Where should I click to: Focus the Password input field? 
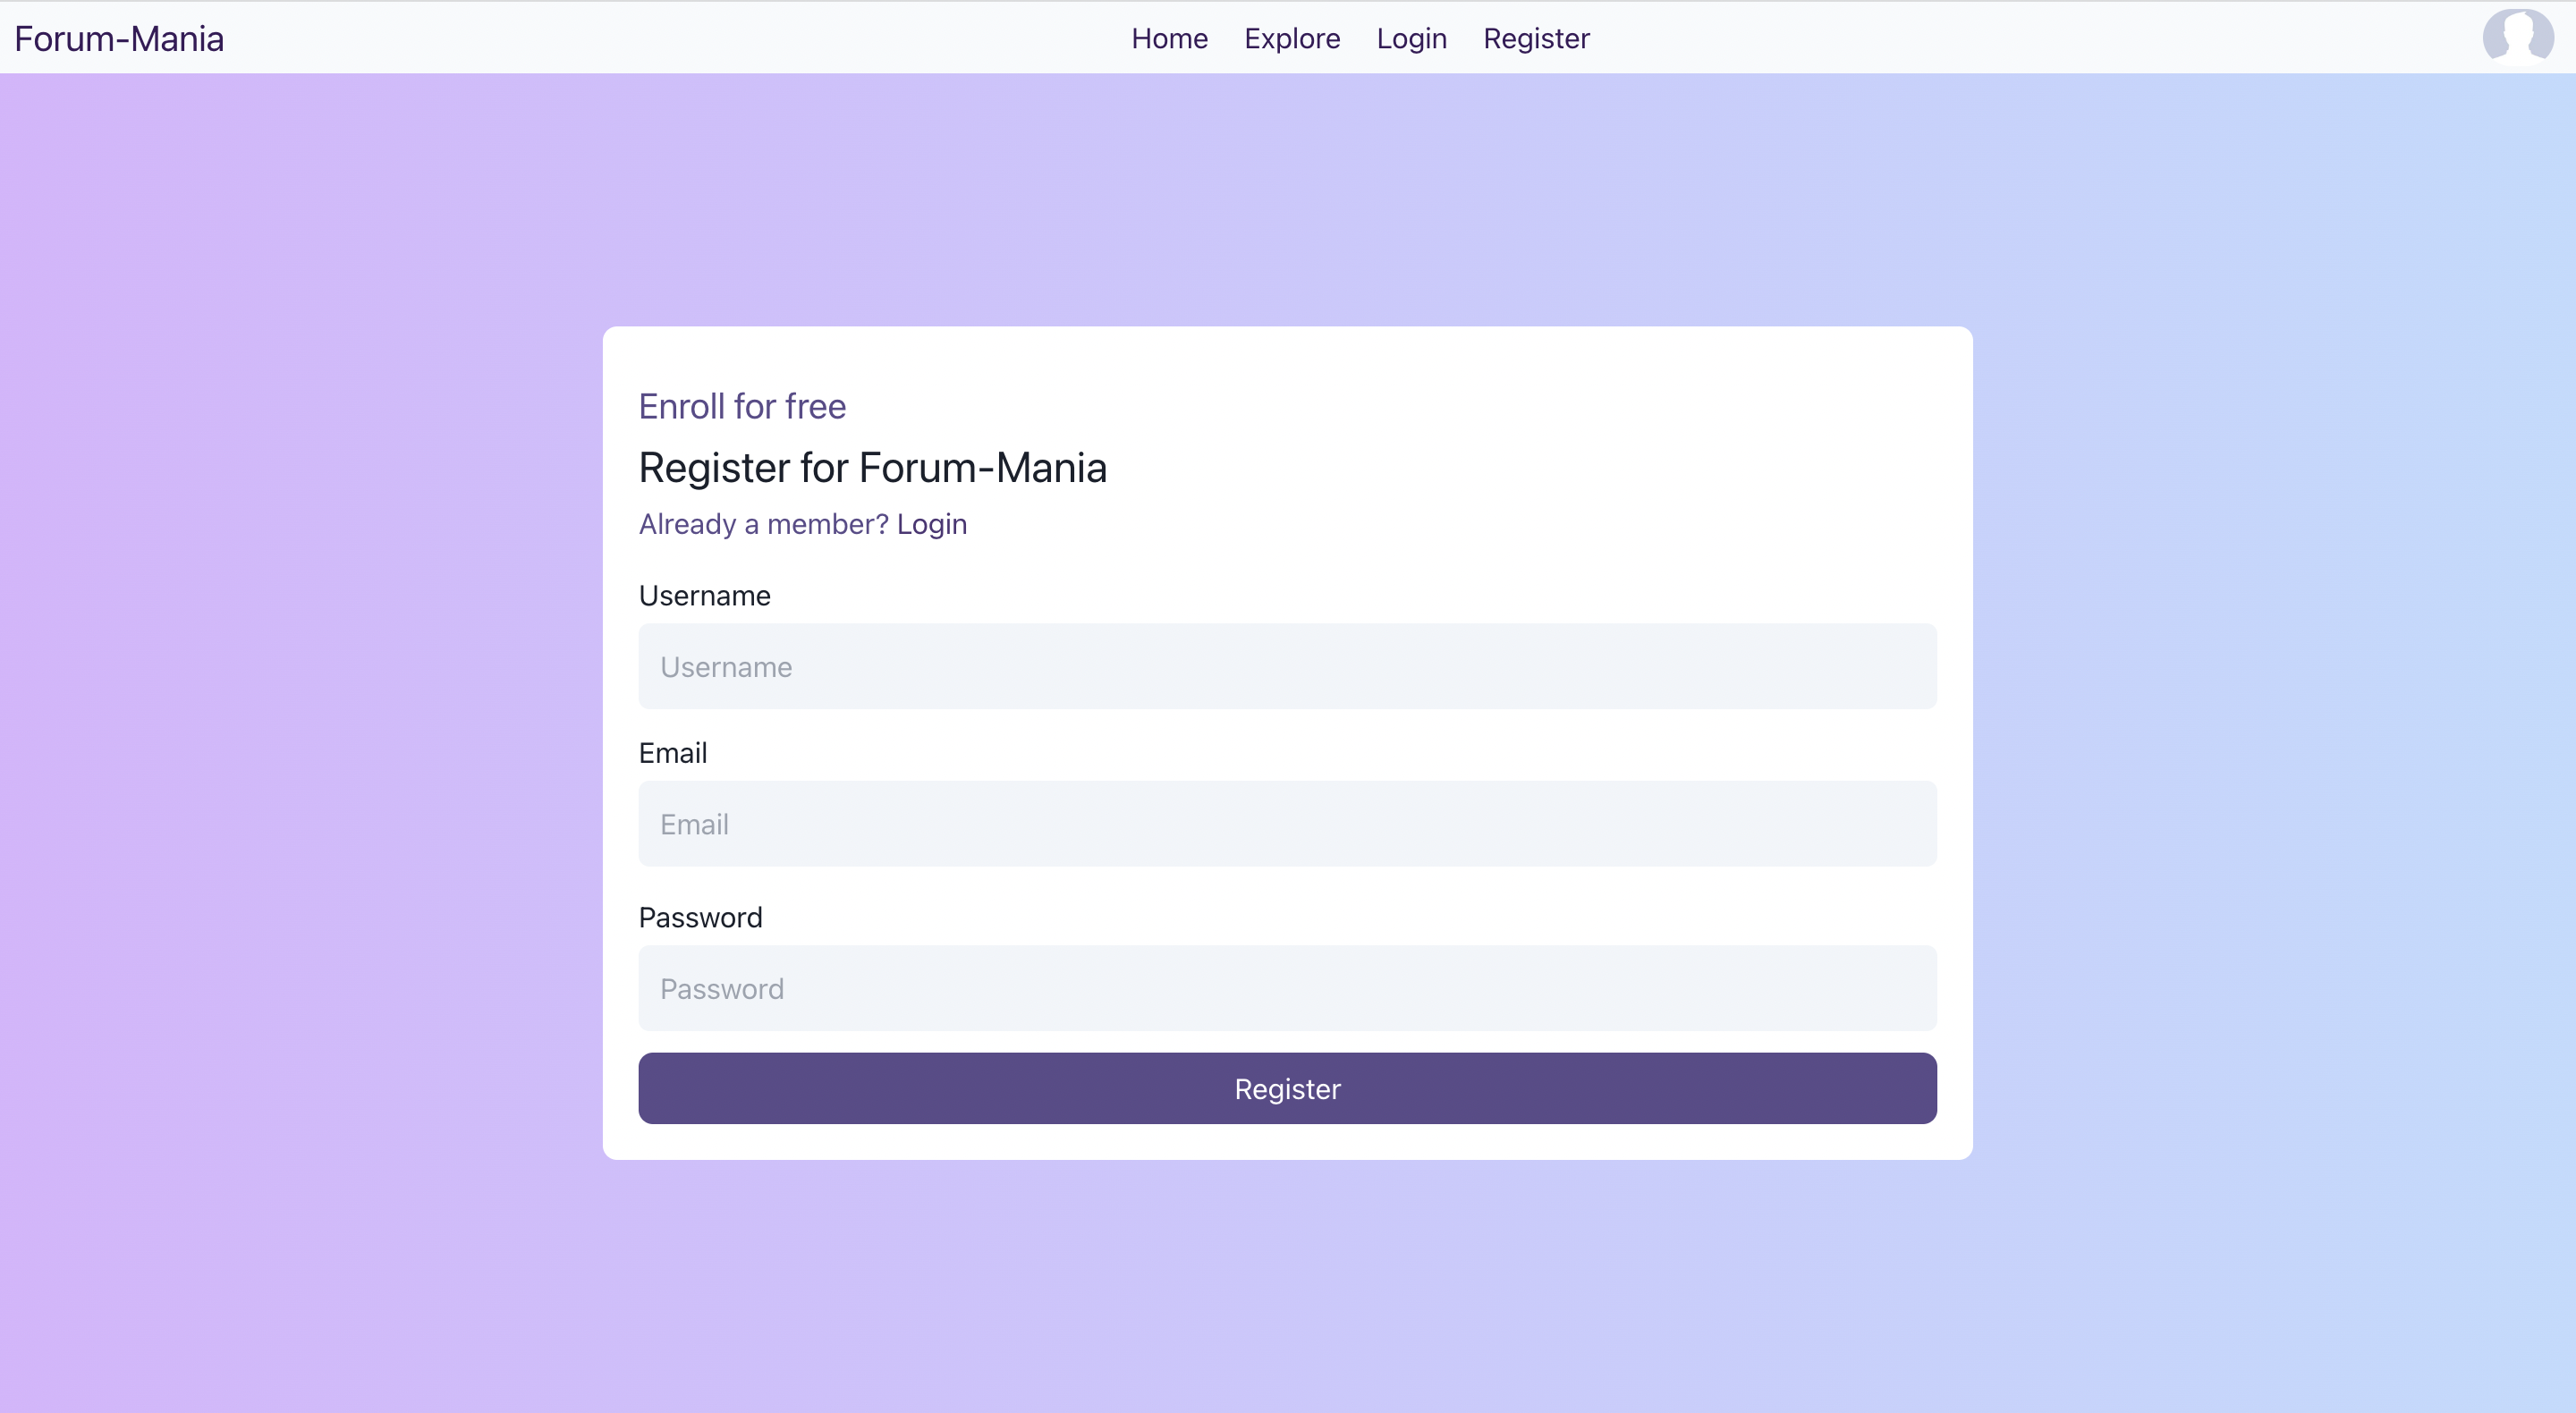(1287, 988)
